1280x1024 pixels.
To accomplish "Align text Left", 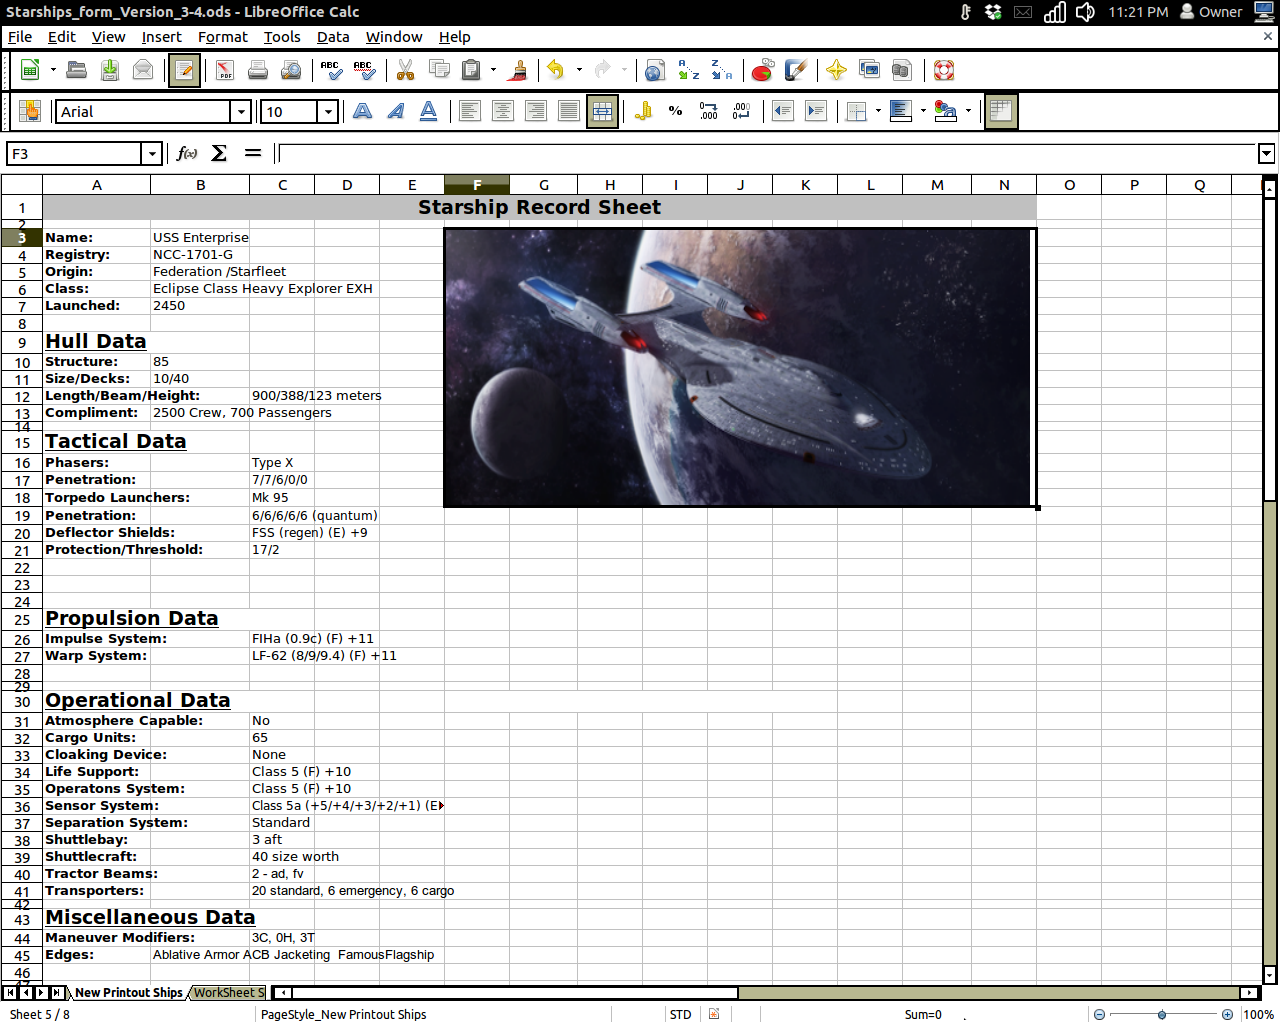I will pyautogui.click(x=469, y=111).
